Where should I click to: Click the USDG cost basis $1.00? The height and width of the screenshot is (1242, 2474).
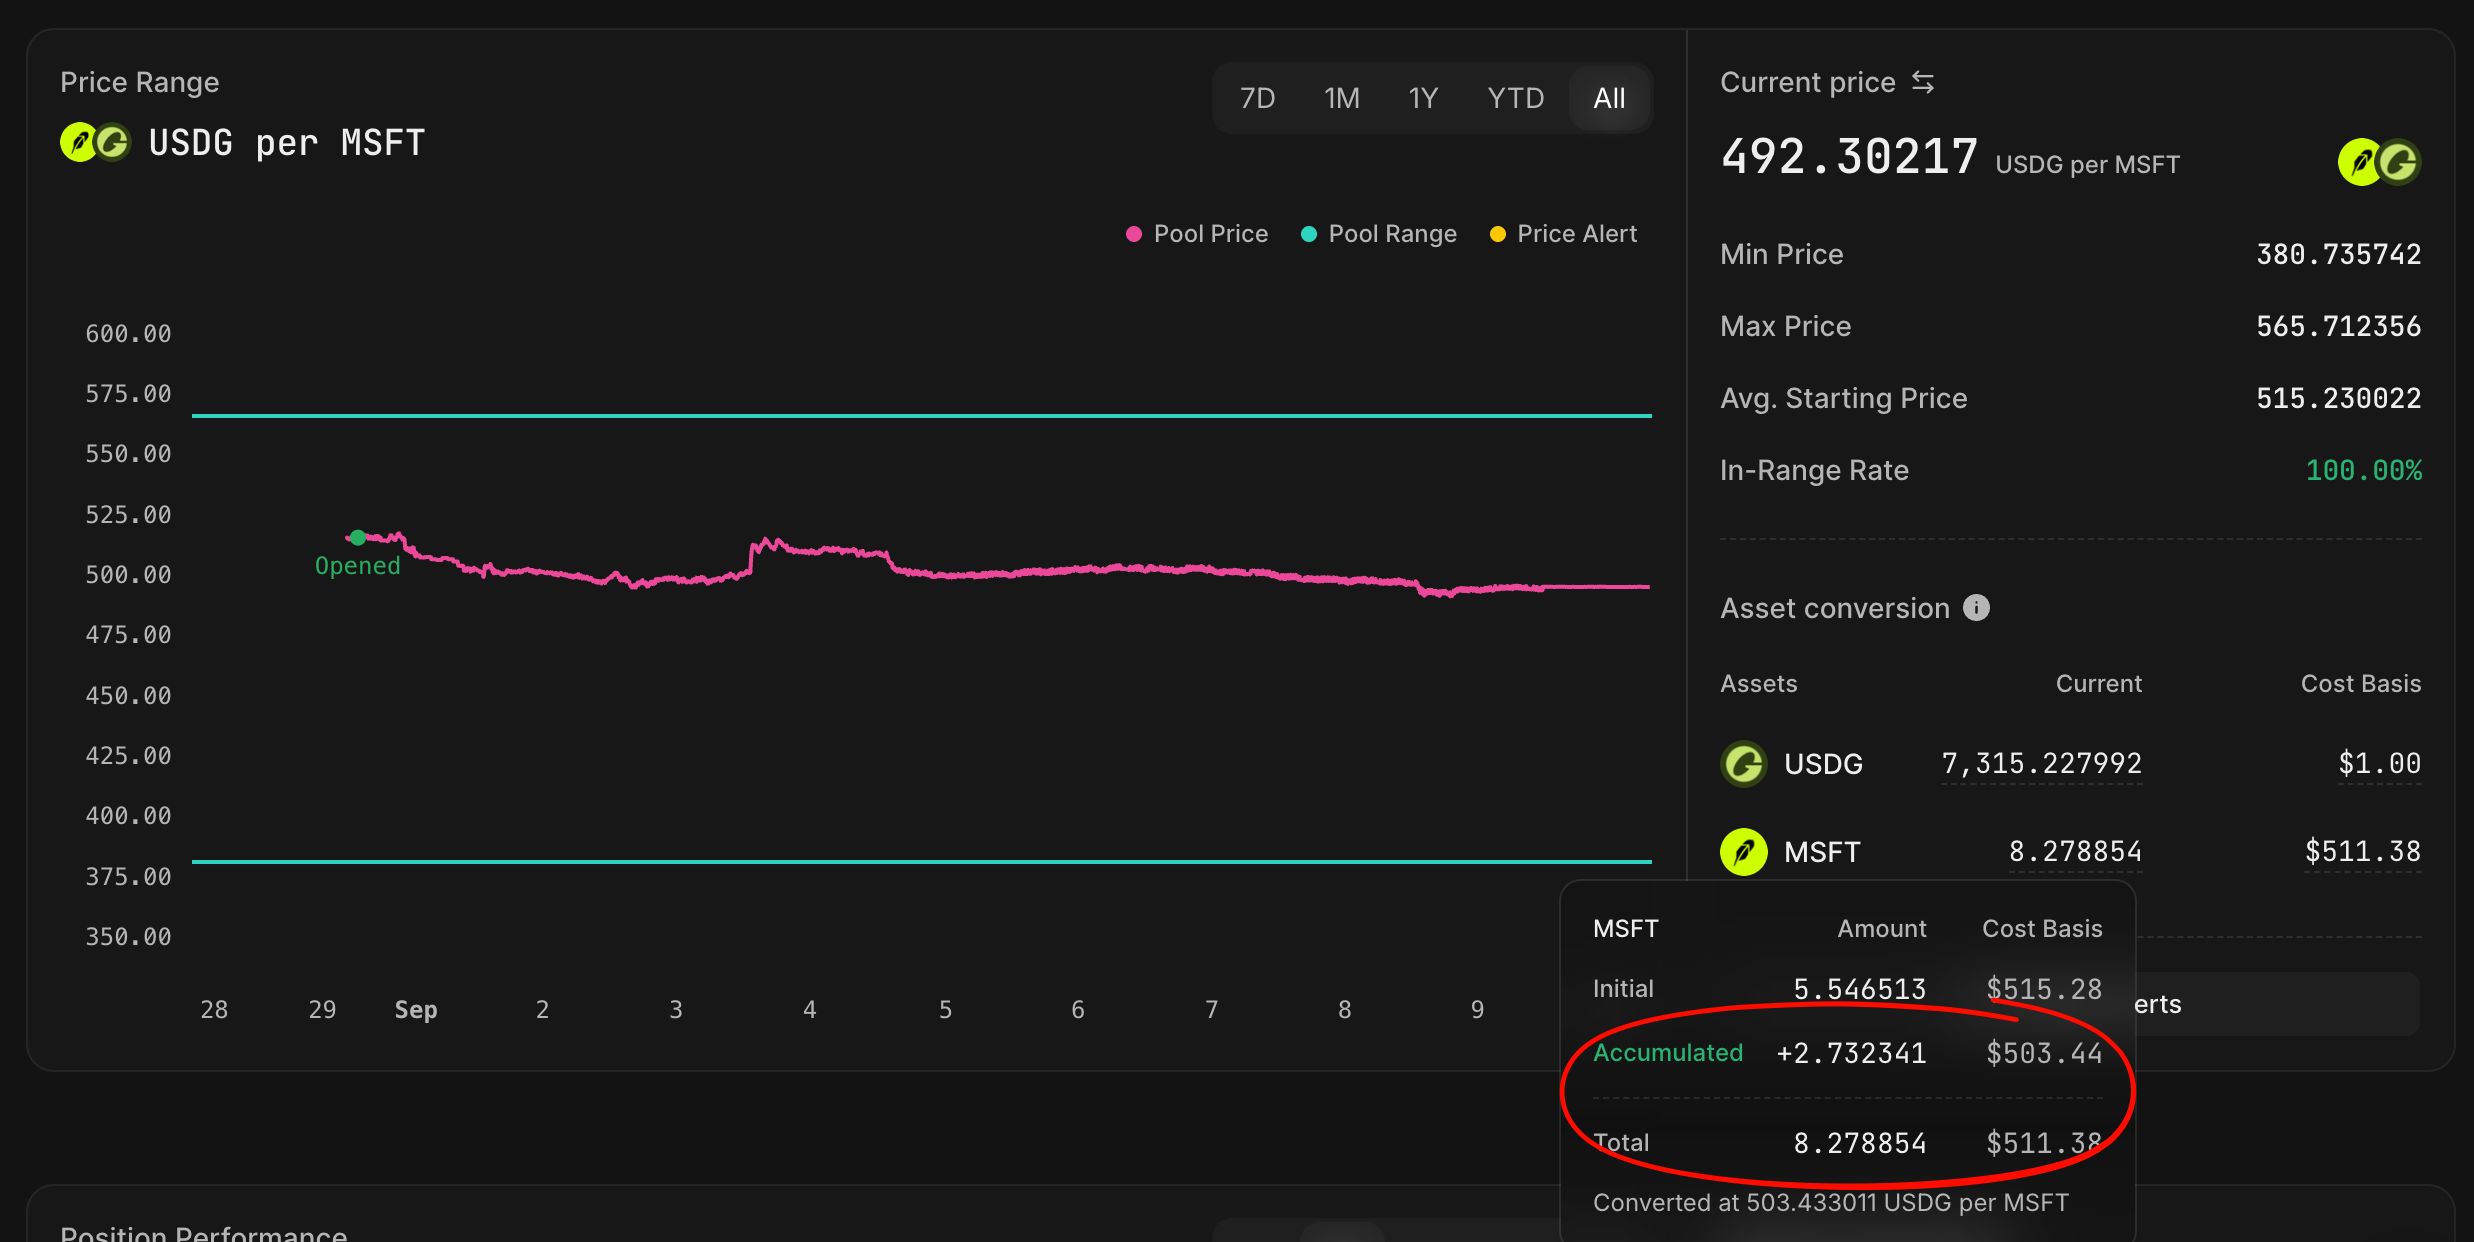pyautogui.click(x=2379, y=764)
